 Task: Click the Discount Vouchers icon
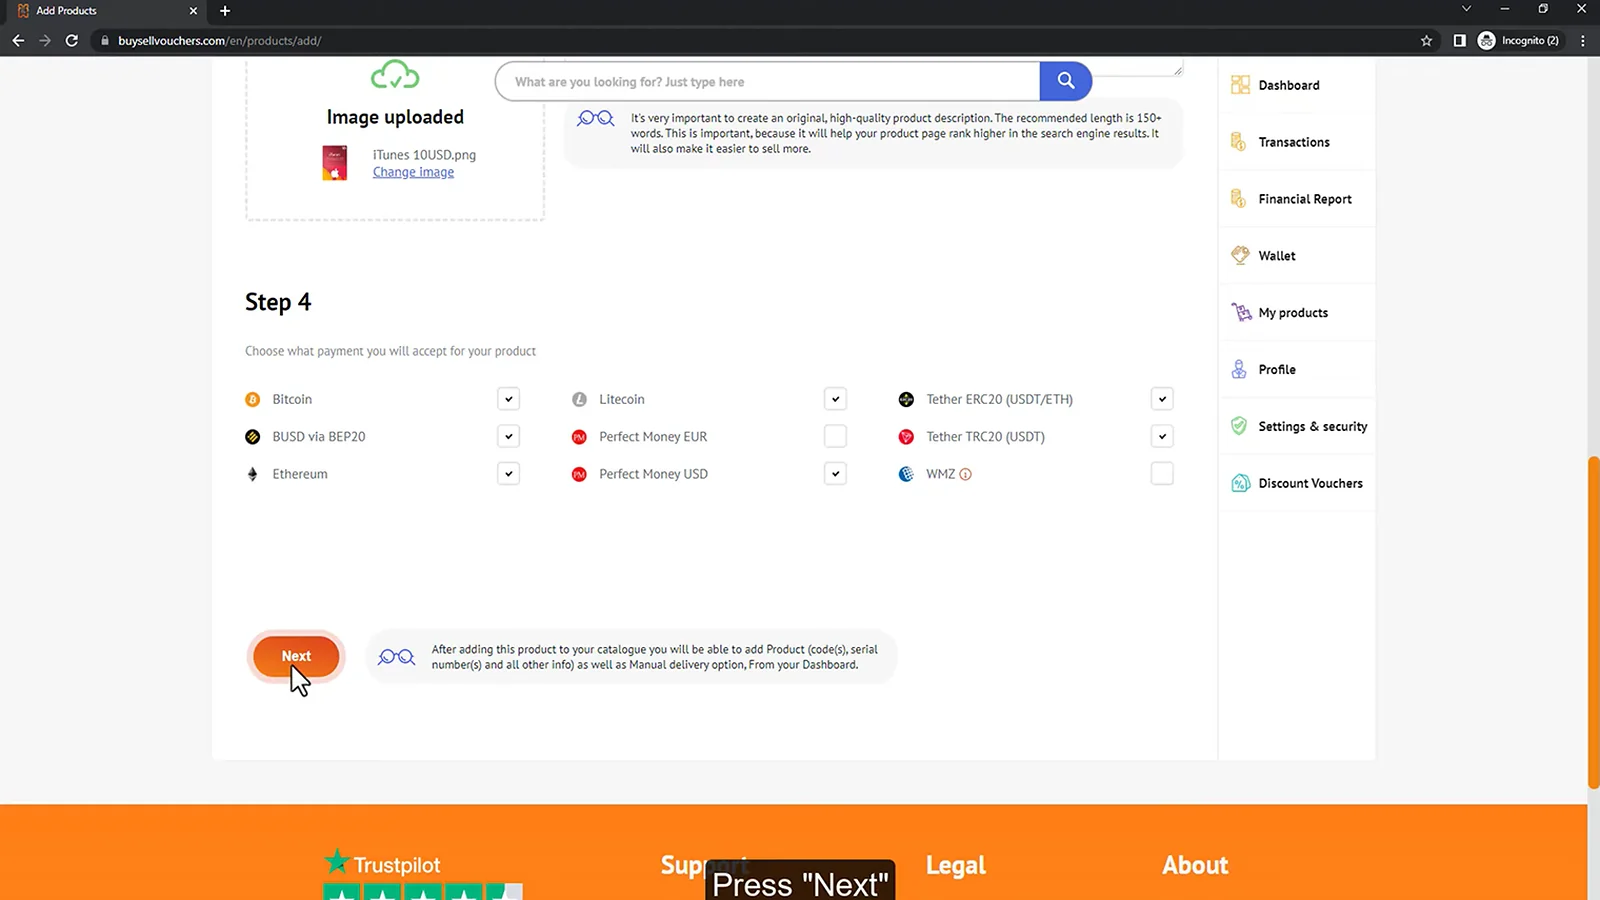(1240, 483)
